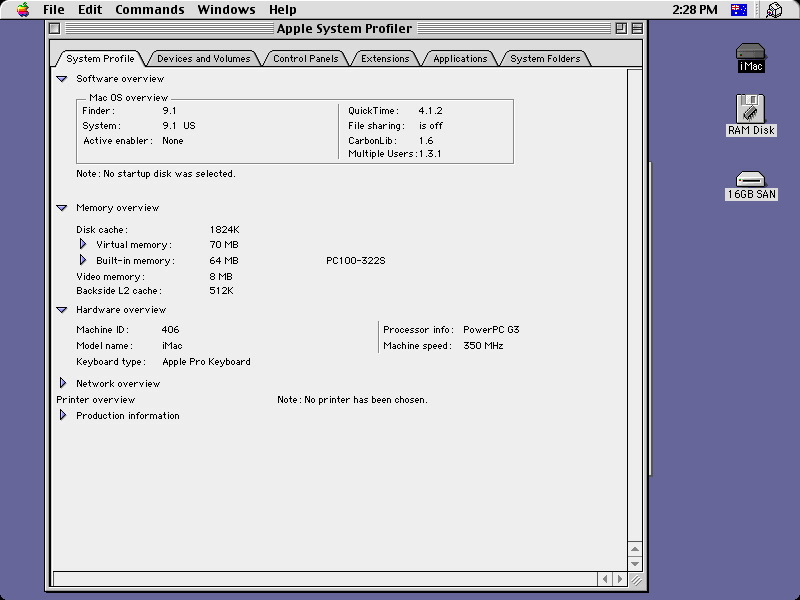Screen dimensions: 800x600
Task: Switch to the Devices and Volumes tab
Action: pos(204,59)
